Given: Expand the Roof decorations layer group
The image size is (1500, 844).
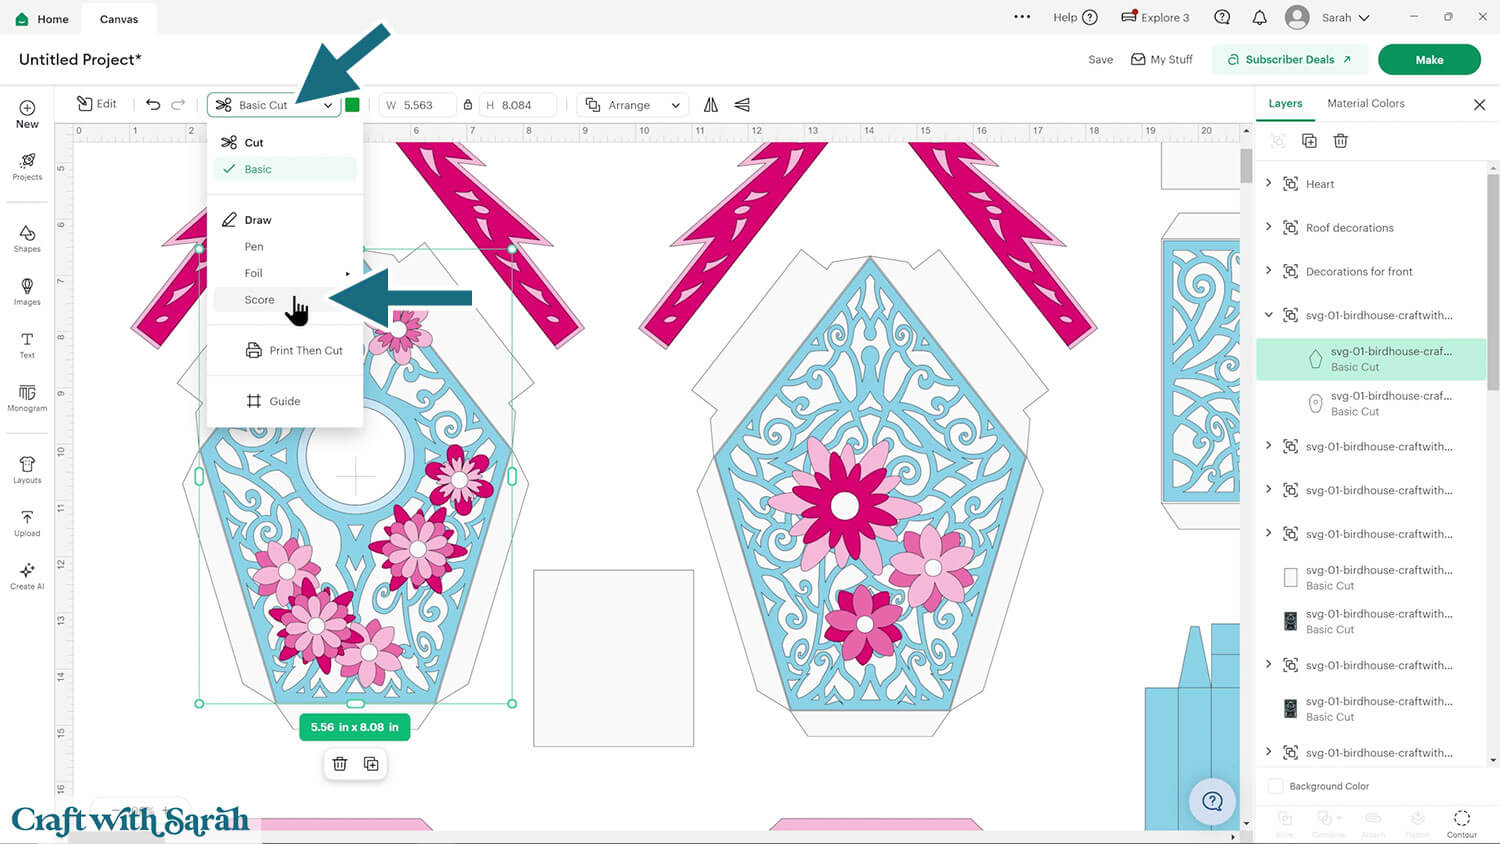Looking at the screenshot, I should (1269, 227).
